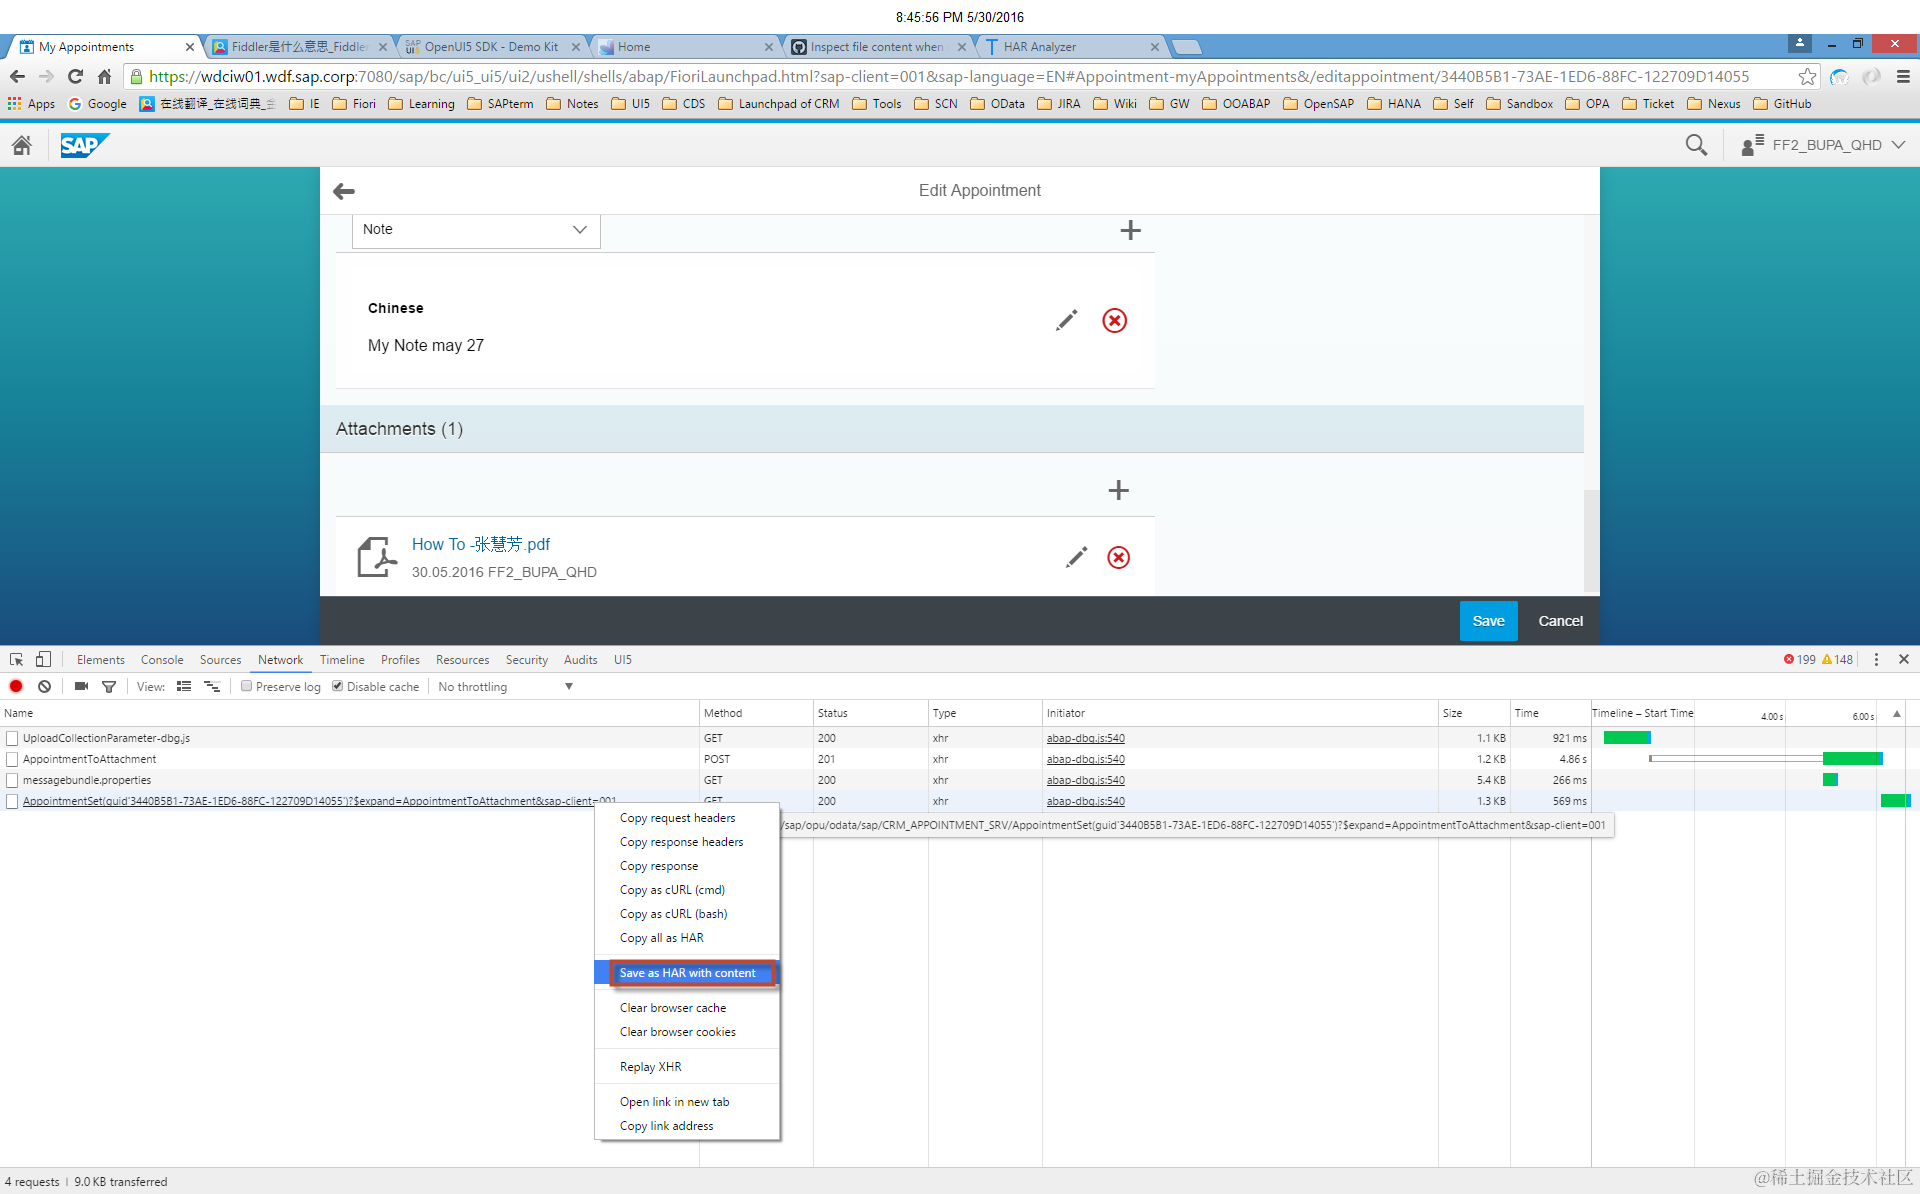This screenshot has height=1194, width=1920.
Task: Go to Fiori launchpad home icon
Action: (x=22, y=145)
